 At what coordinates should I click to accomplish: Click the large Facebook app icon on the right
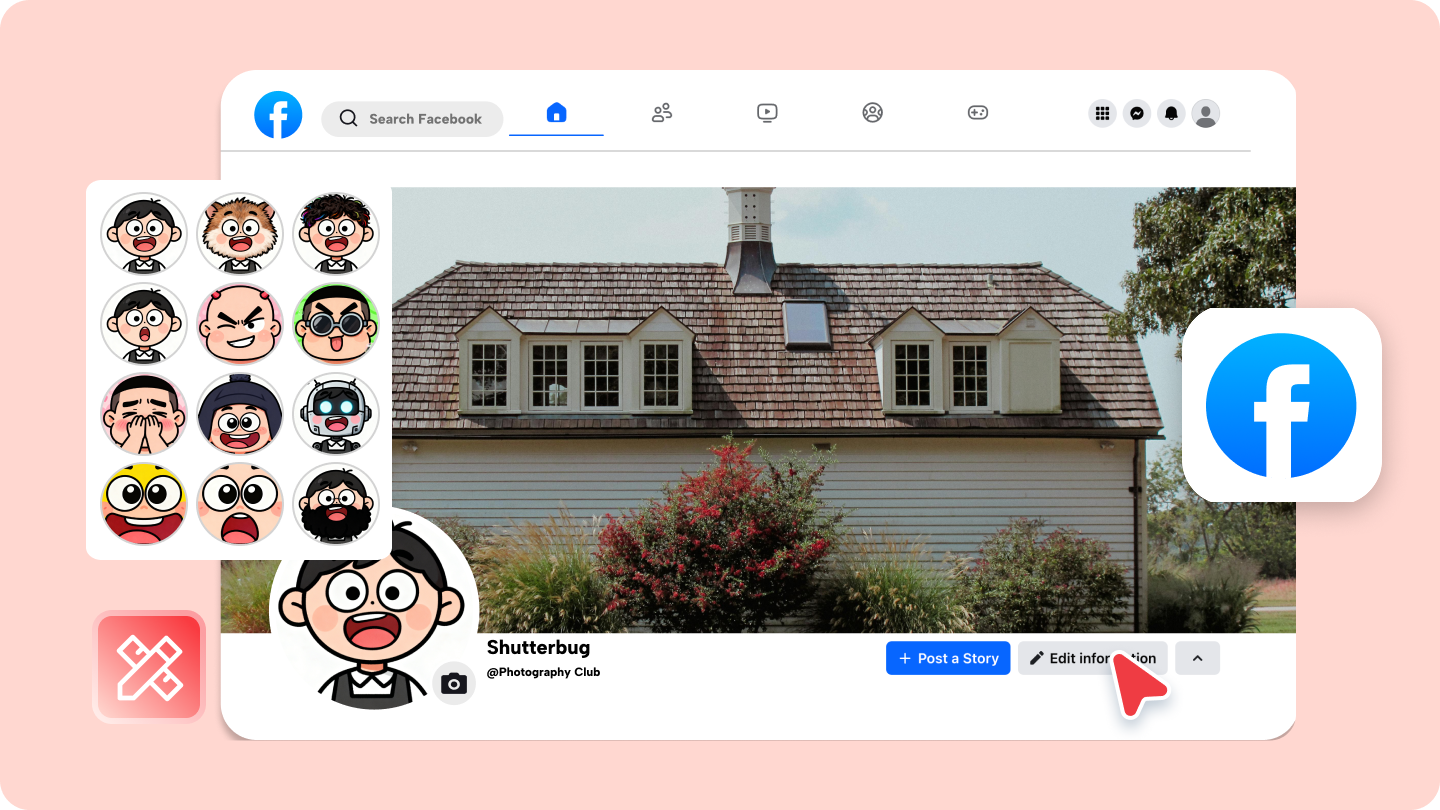tap(1281, 404)
